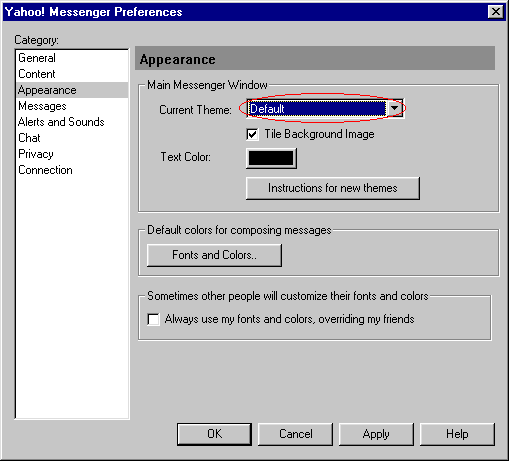Select the Connection category

(x=45, y=170)
